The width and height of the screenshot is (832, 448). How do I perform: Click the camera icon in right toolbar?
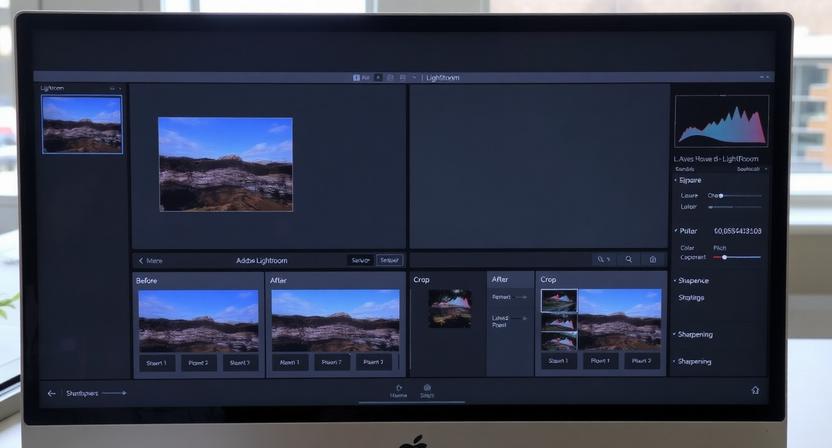pyautogui.click(x=653, y=259)
